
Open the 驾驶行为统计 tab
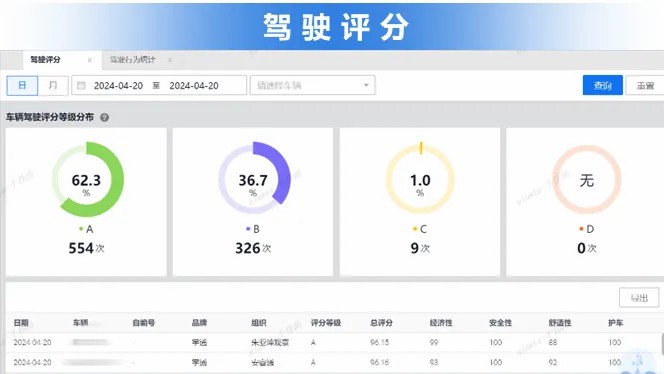[x=133, y=60]
